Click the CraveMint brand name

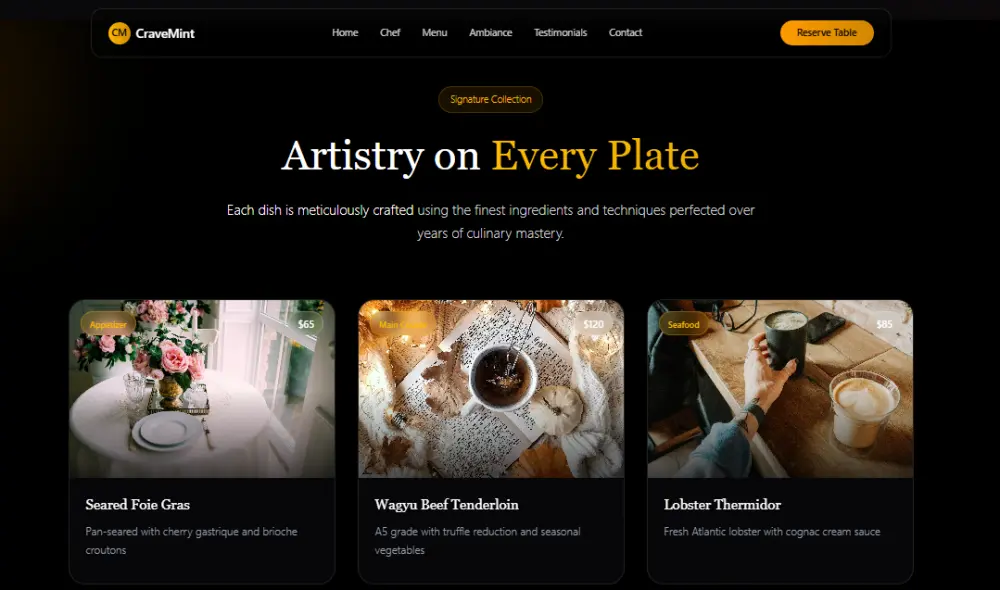click(165, 33)
